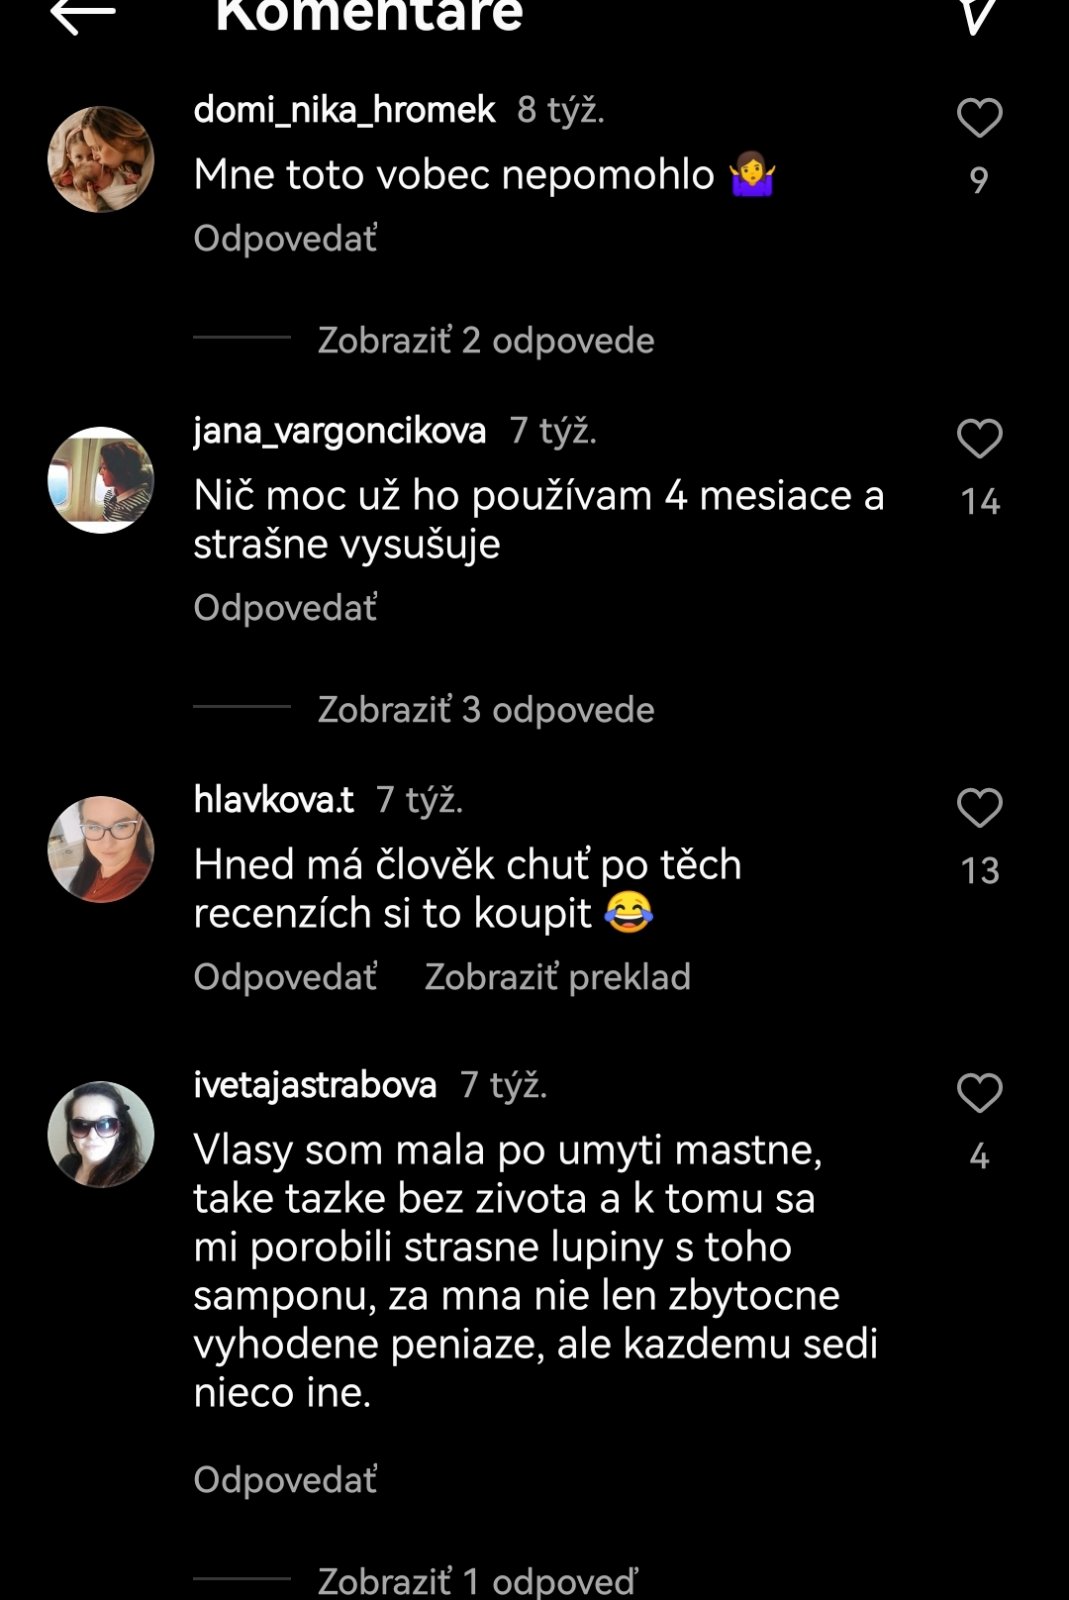Image resolution: width=1069 pixels, height=1600 pixels.
Task: View ivetajastrabova's profile picture
Action: (x=101, y=1134)
